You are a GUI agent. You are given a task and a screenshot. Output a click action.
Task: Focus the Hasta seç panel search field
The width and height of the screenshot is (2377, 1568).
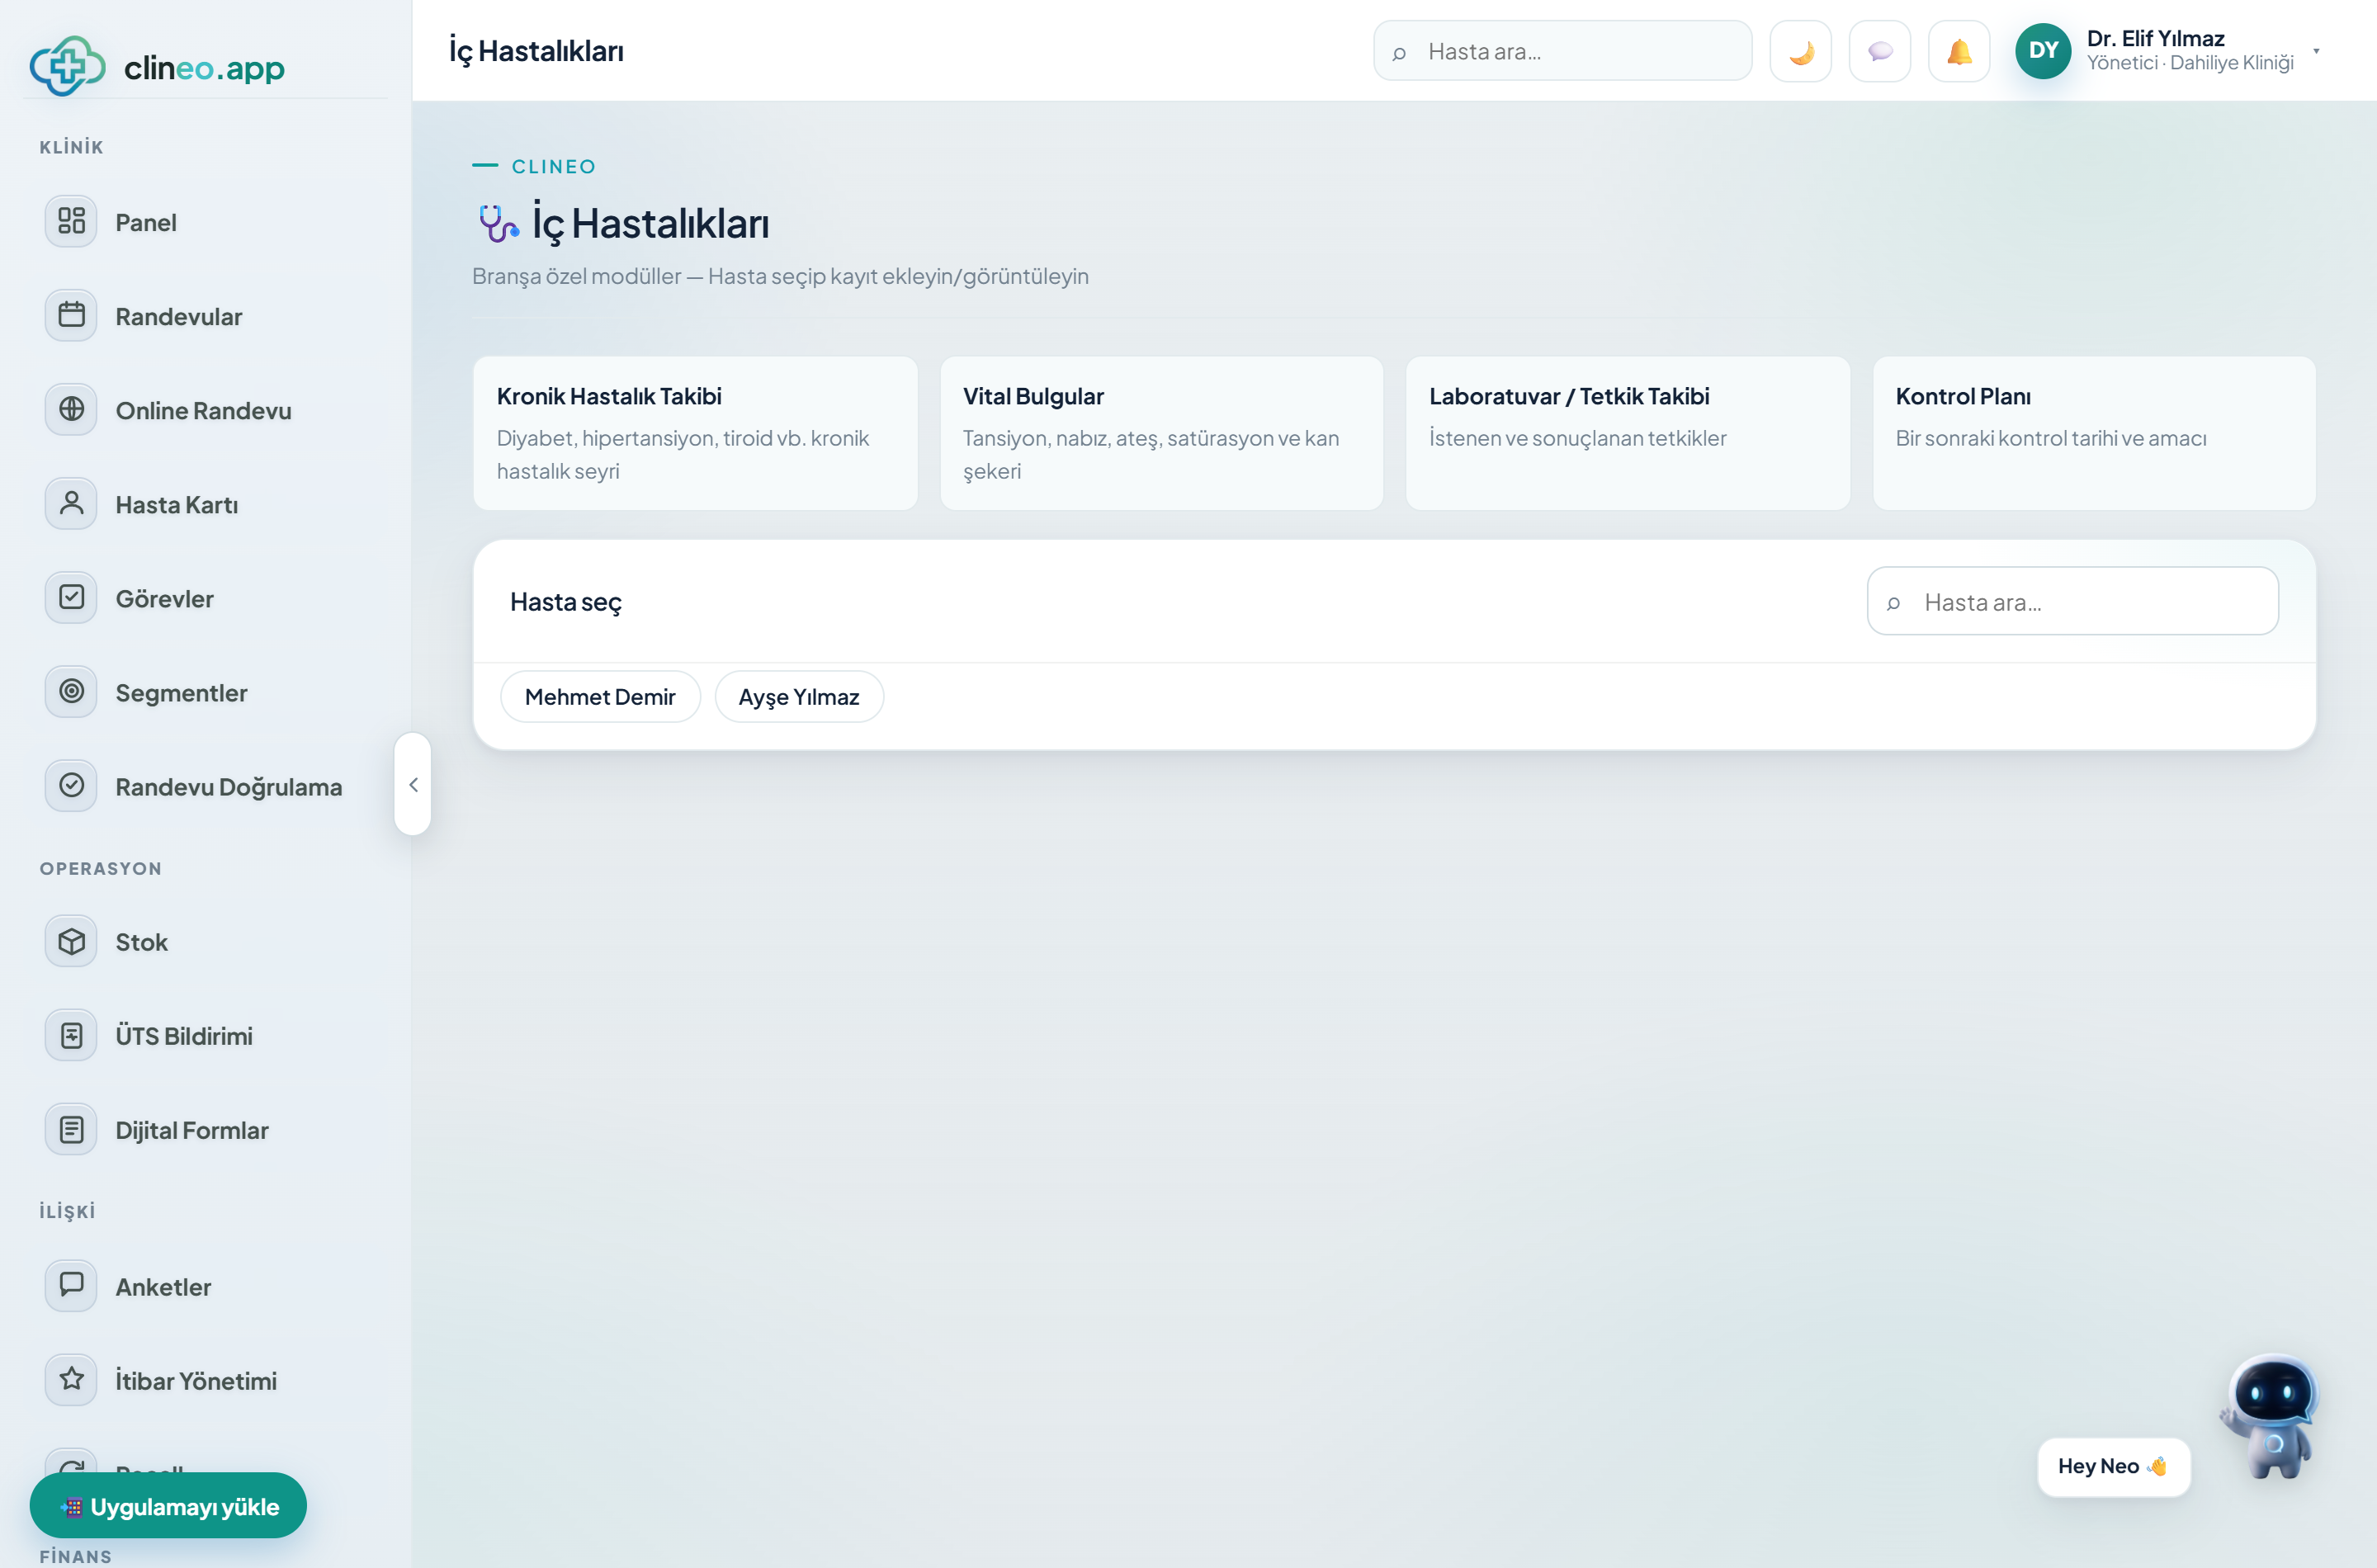(x=2072, y=601)
